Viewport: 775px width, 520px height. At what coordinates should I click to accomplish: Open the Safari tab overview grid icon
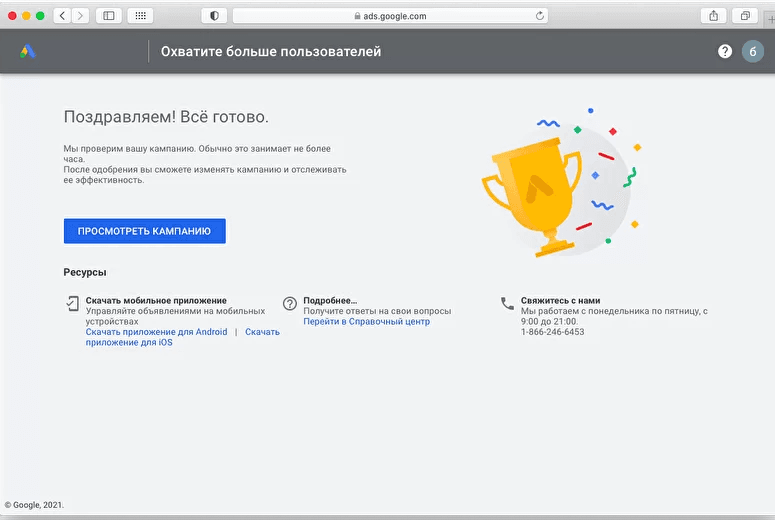pyautogui.click(x=140, y=16)
